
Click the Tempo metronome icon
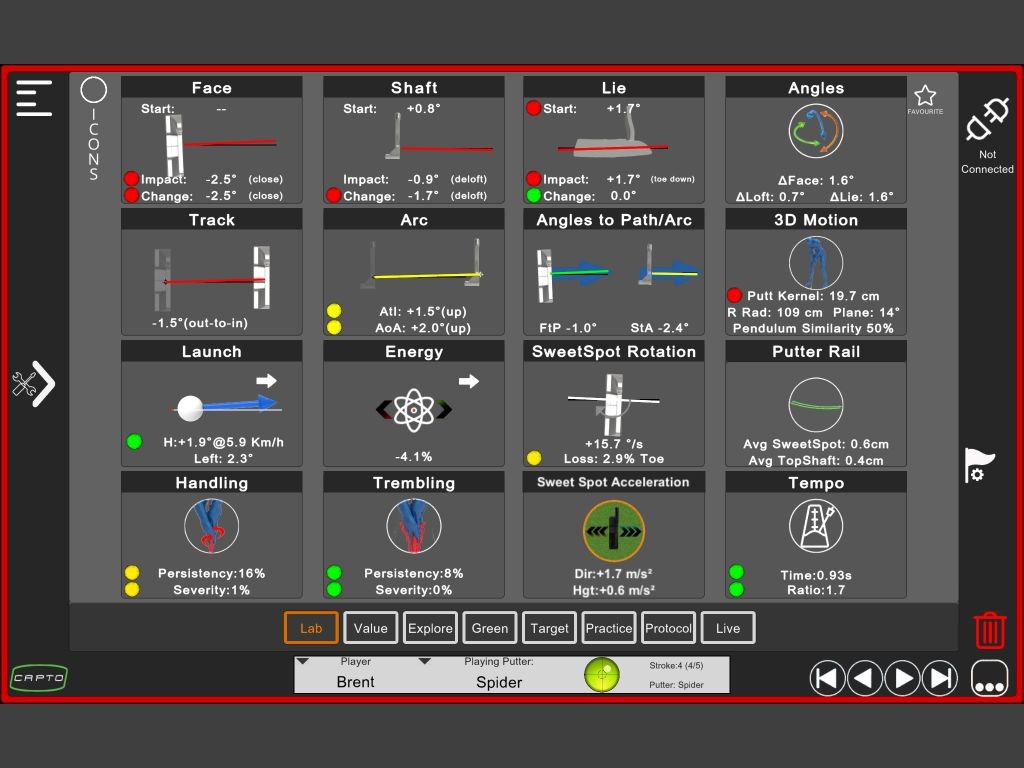(x=816, y=526)
